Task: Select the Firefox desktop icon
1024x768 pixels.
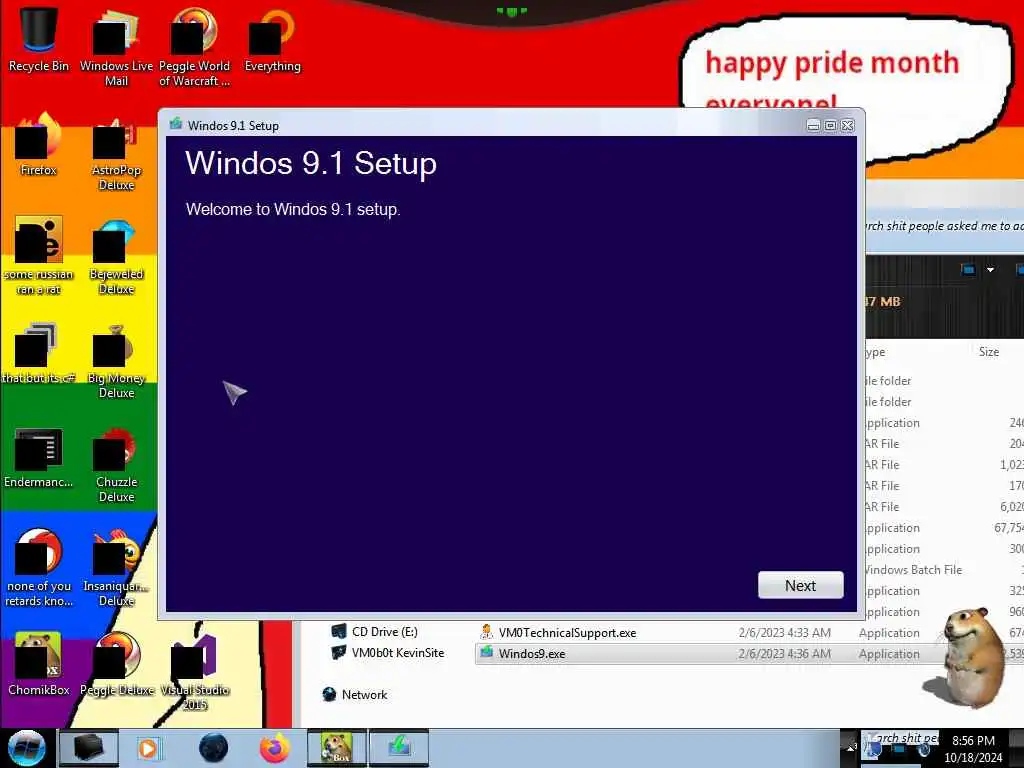Action: (39, 145)
